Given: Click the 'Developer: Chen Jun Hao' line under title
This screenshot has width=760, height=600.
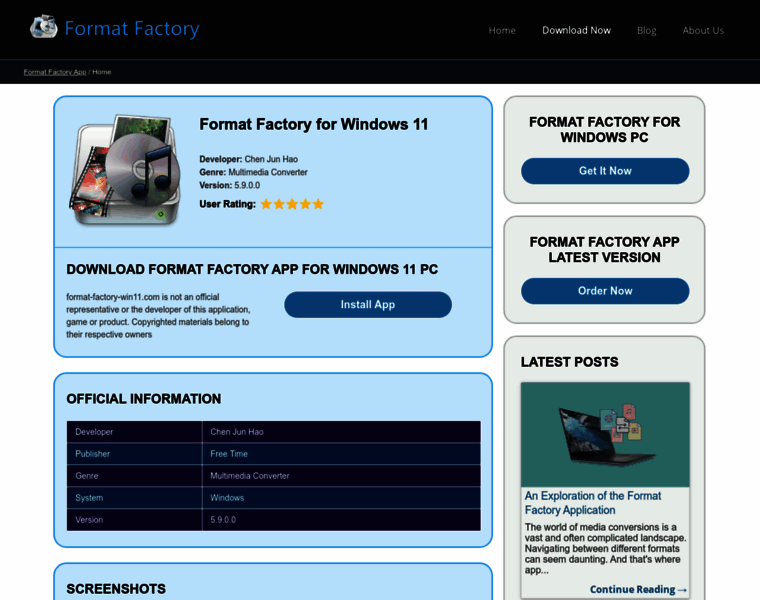Looking at the screenshot, I should point(249,159).
